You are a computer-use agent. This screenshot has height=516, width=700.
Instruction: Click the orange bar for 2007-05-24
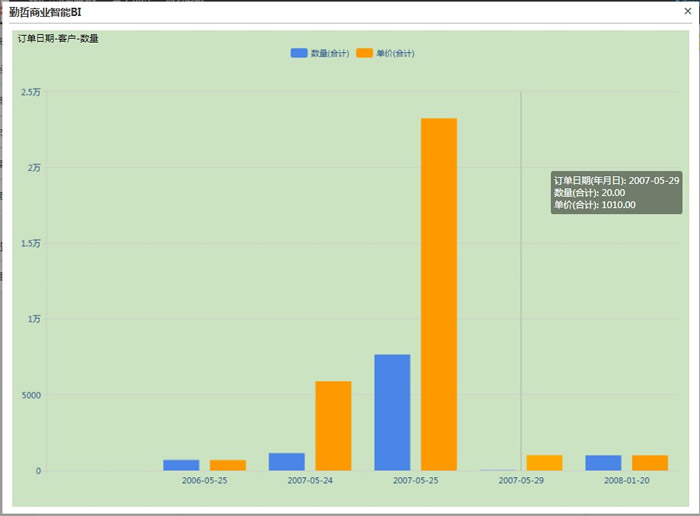pyautogui.click(x=333, y=425)
